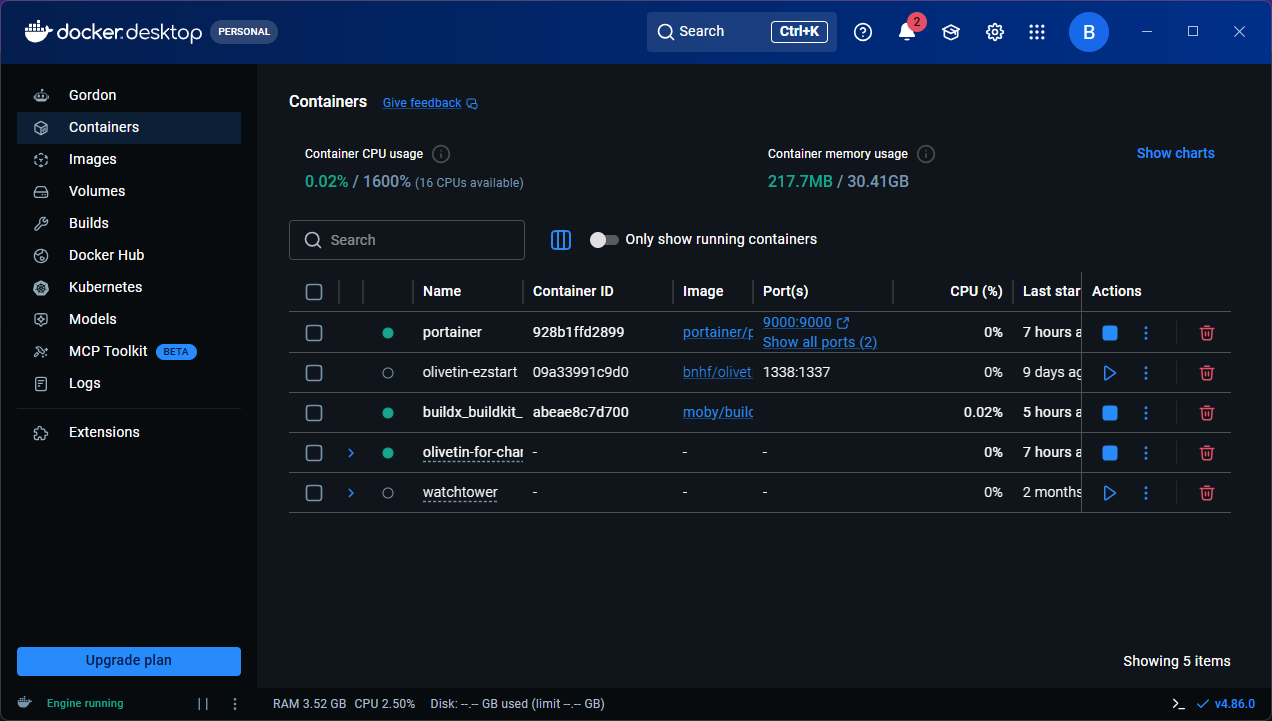
Task: Check the olivetin-ezstart row checkbox
Action: coord(314,373)
